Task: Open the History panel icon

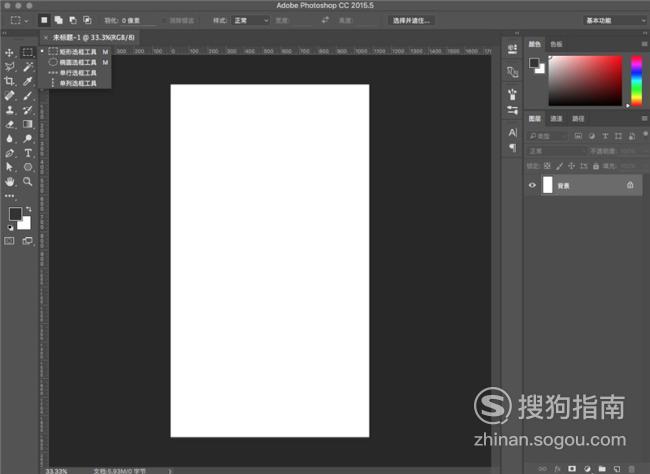Action: coord(512,49)
